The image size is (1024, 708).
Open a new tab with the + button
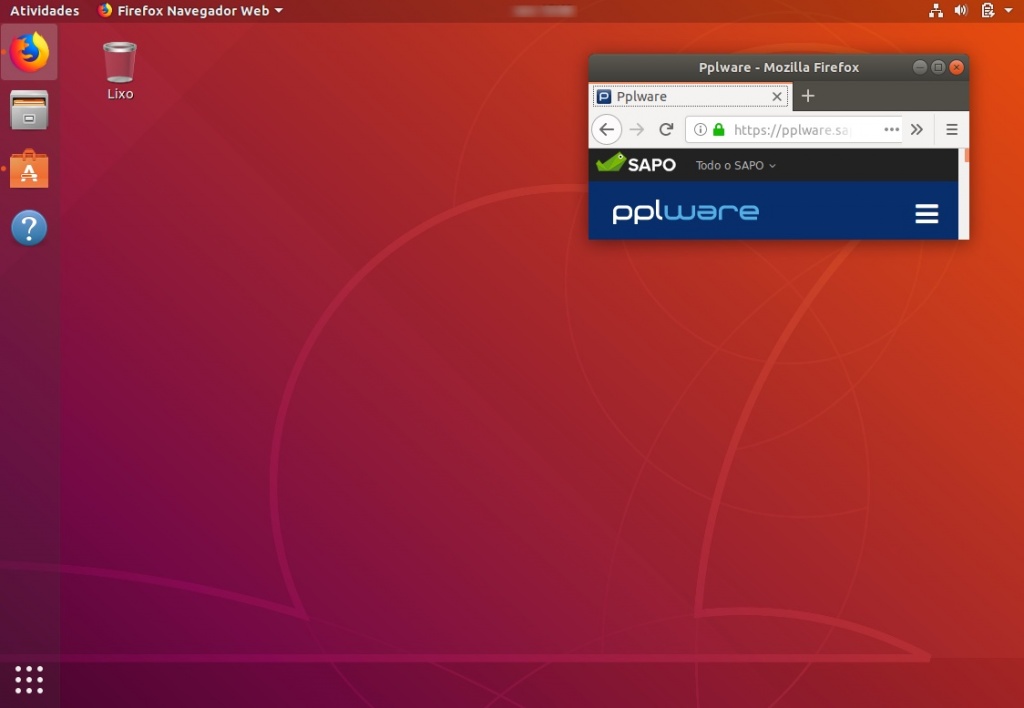coord(808,96)
